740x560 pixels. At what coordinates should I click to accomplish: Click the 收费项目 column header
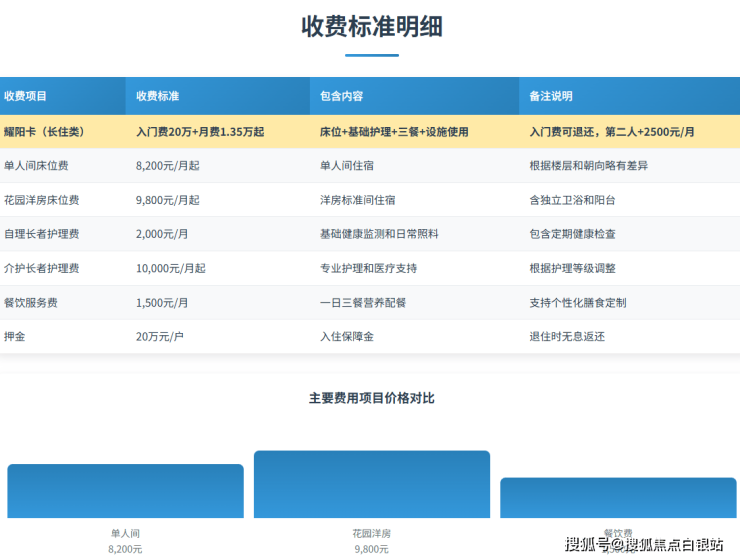click(26, 97)
